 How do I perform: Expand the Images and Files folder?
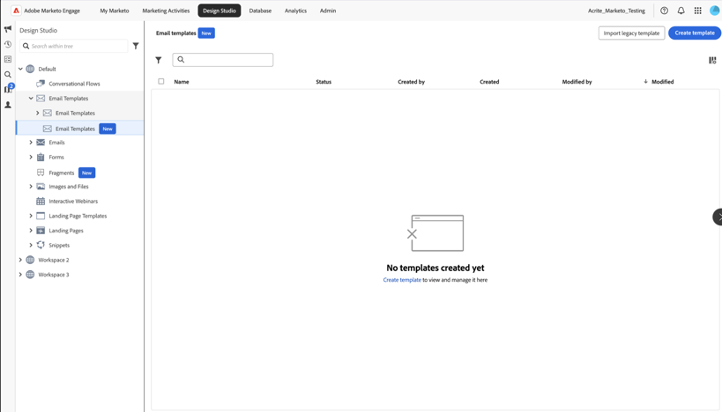31,186
